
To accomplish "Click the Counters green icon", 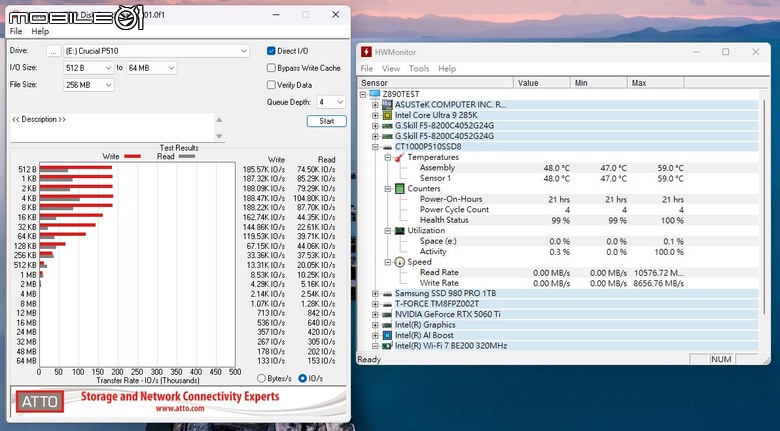I will pos(399,189).
